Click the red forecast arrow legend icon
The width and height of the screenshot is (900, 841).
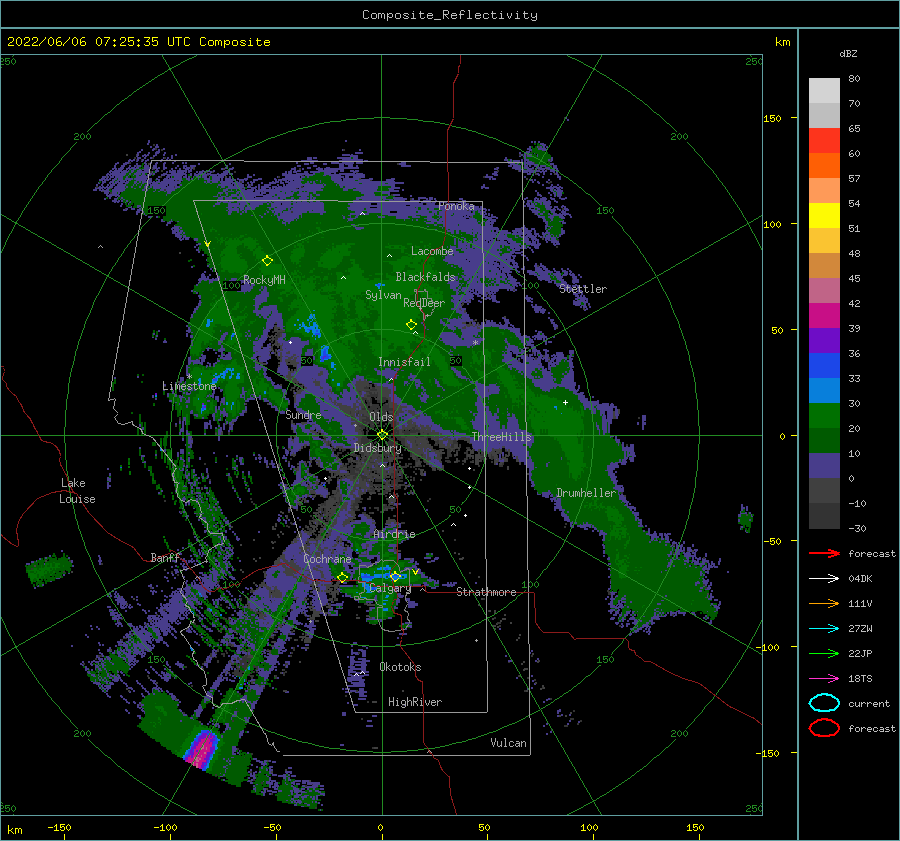click(x=824, y=553)
